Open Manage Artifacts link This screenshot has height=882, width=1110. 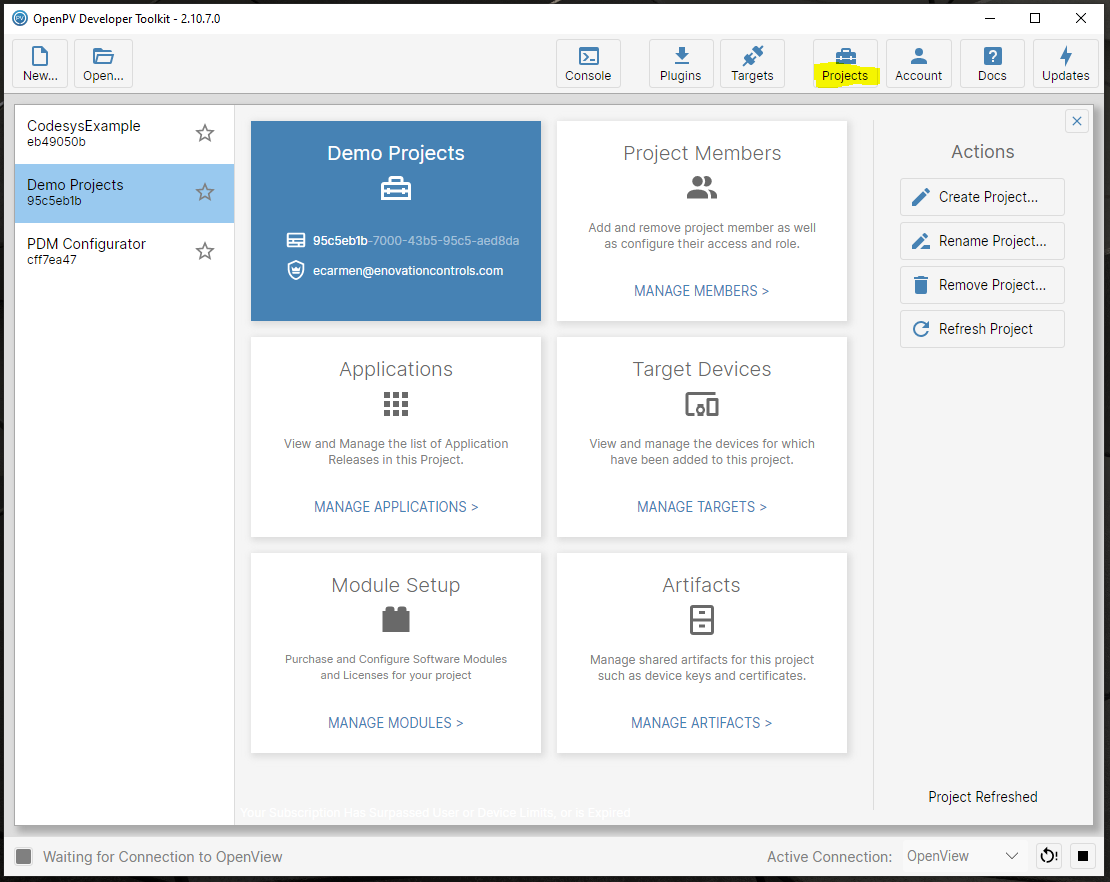702,723
